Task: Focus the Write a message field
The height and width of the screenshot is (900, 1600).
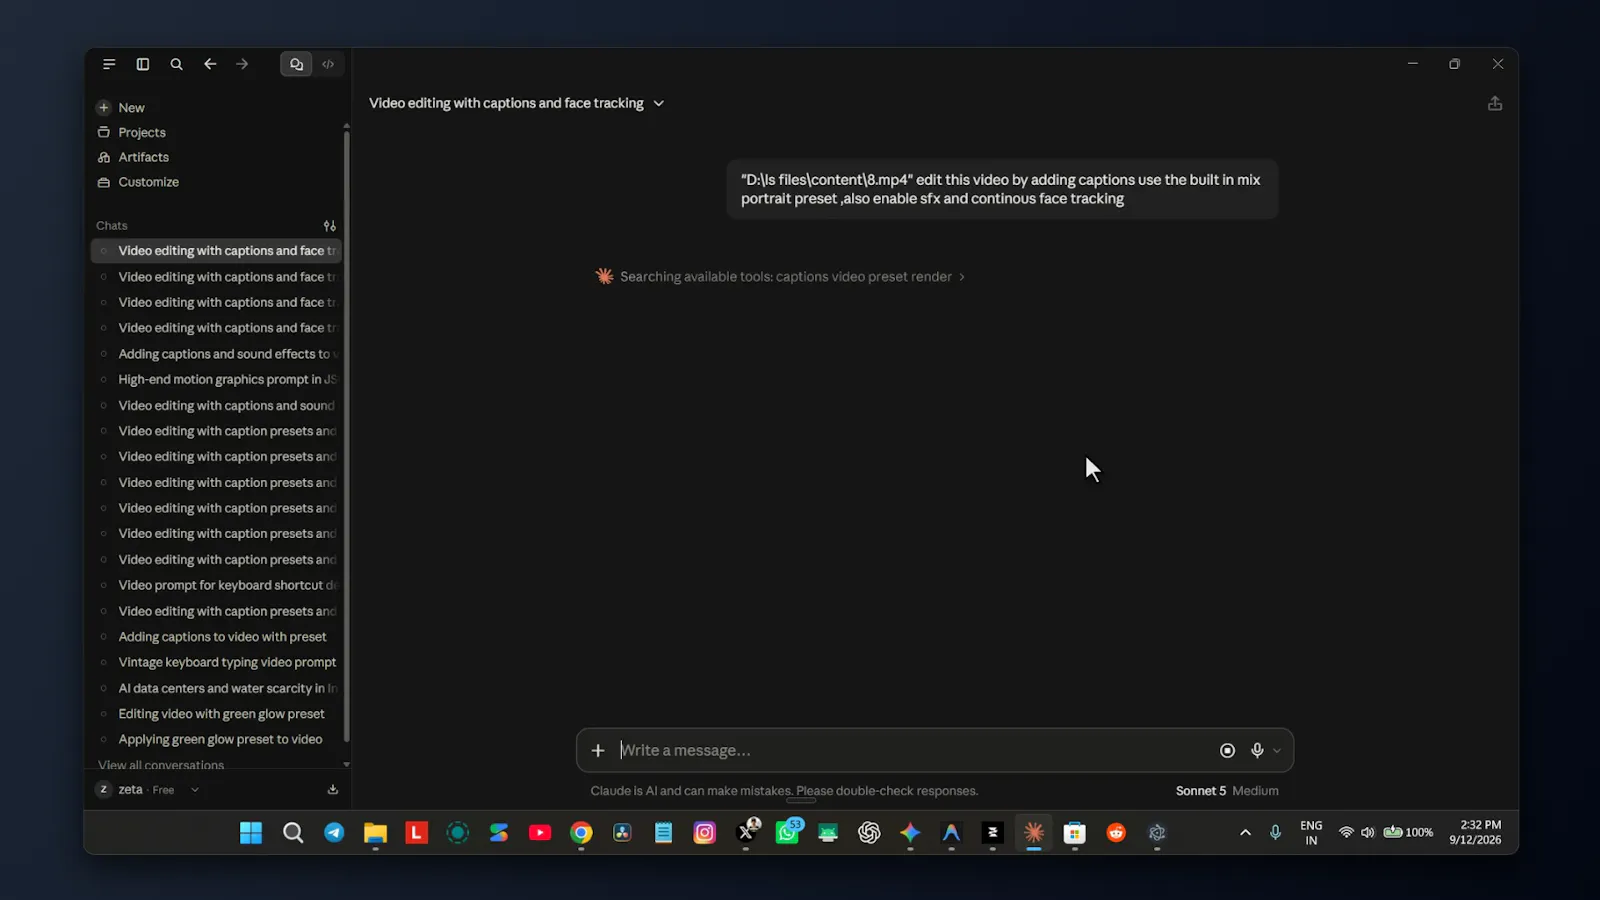Action: 910,751
